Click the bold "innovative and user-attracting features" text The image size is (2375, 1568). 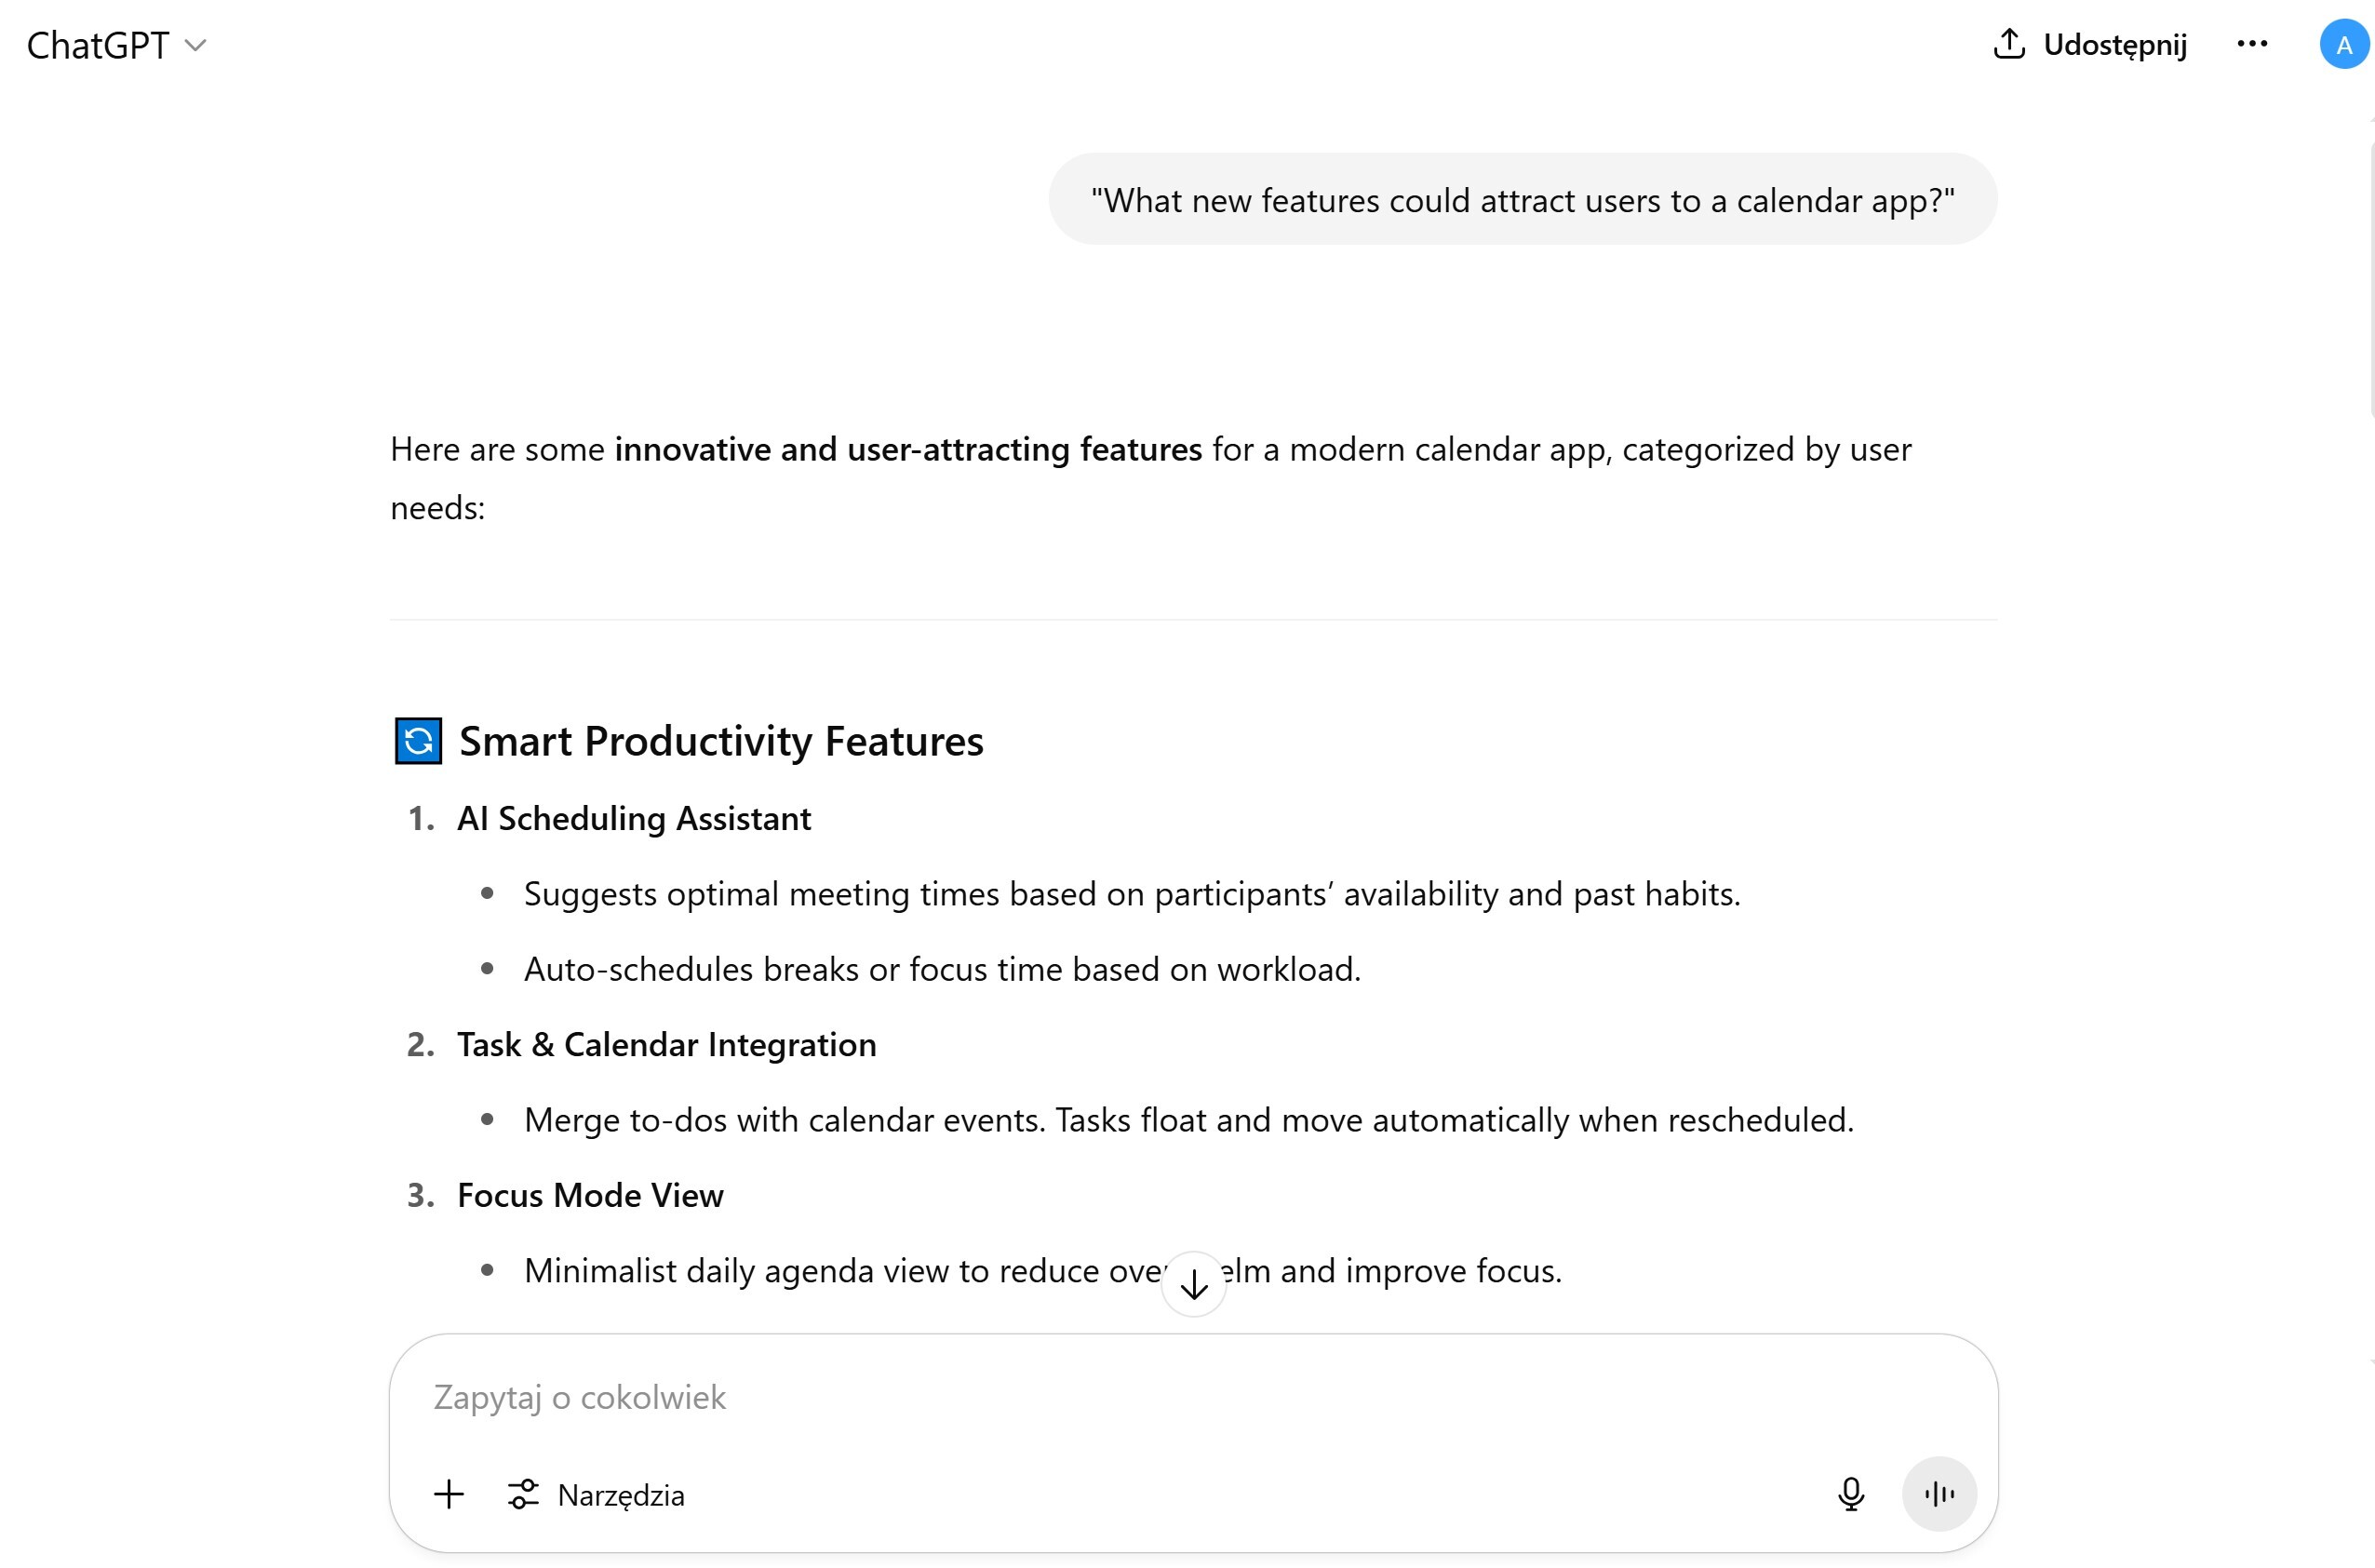[908, 450]
